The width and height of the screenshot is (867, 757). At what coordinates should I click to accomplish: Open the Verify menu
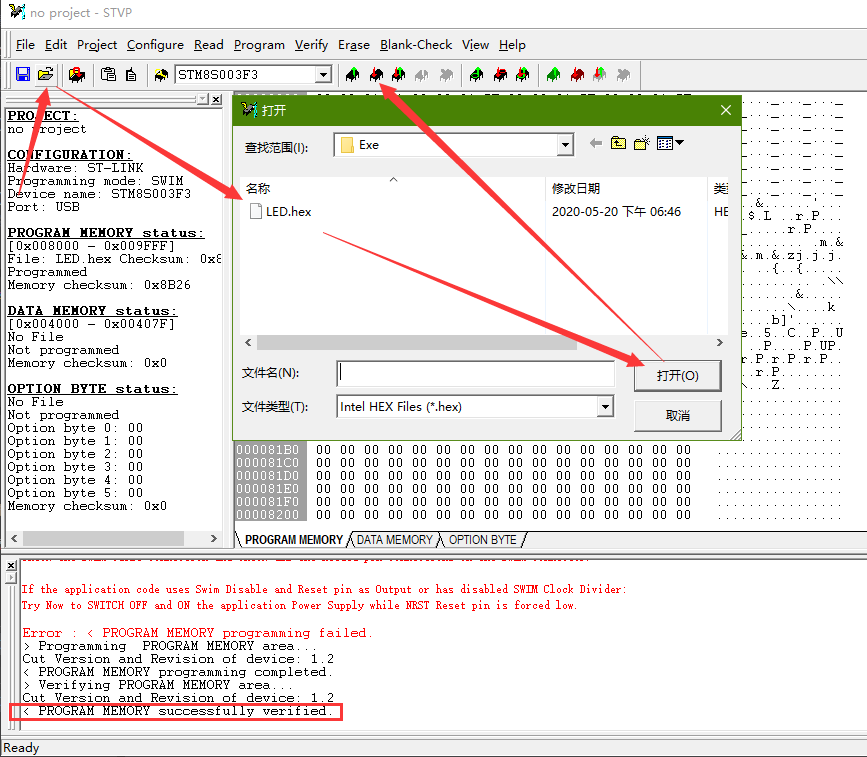(311, 45)
